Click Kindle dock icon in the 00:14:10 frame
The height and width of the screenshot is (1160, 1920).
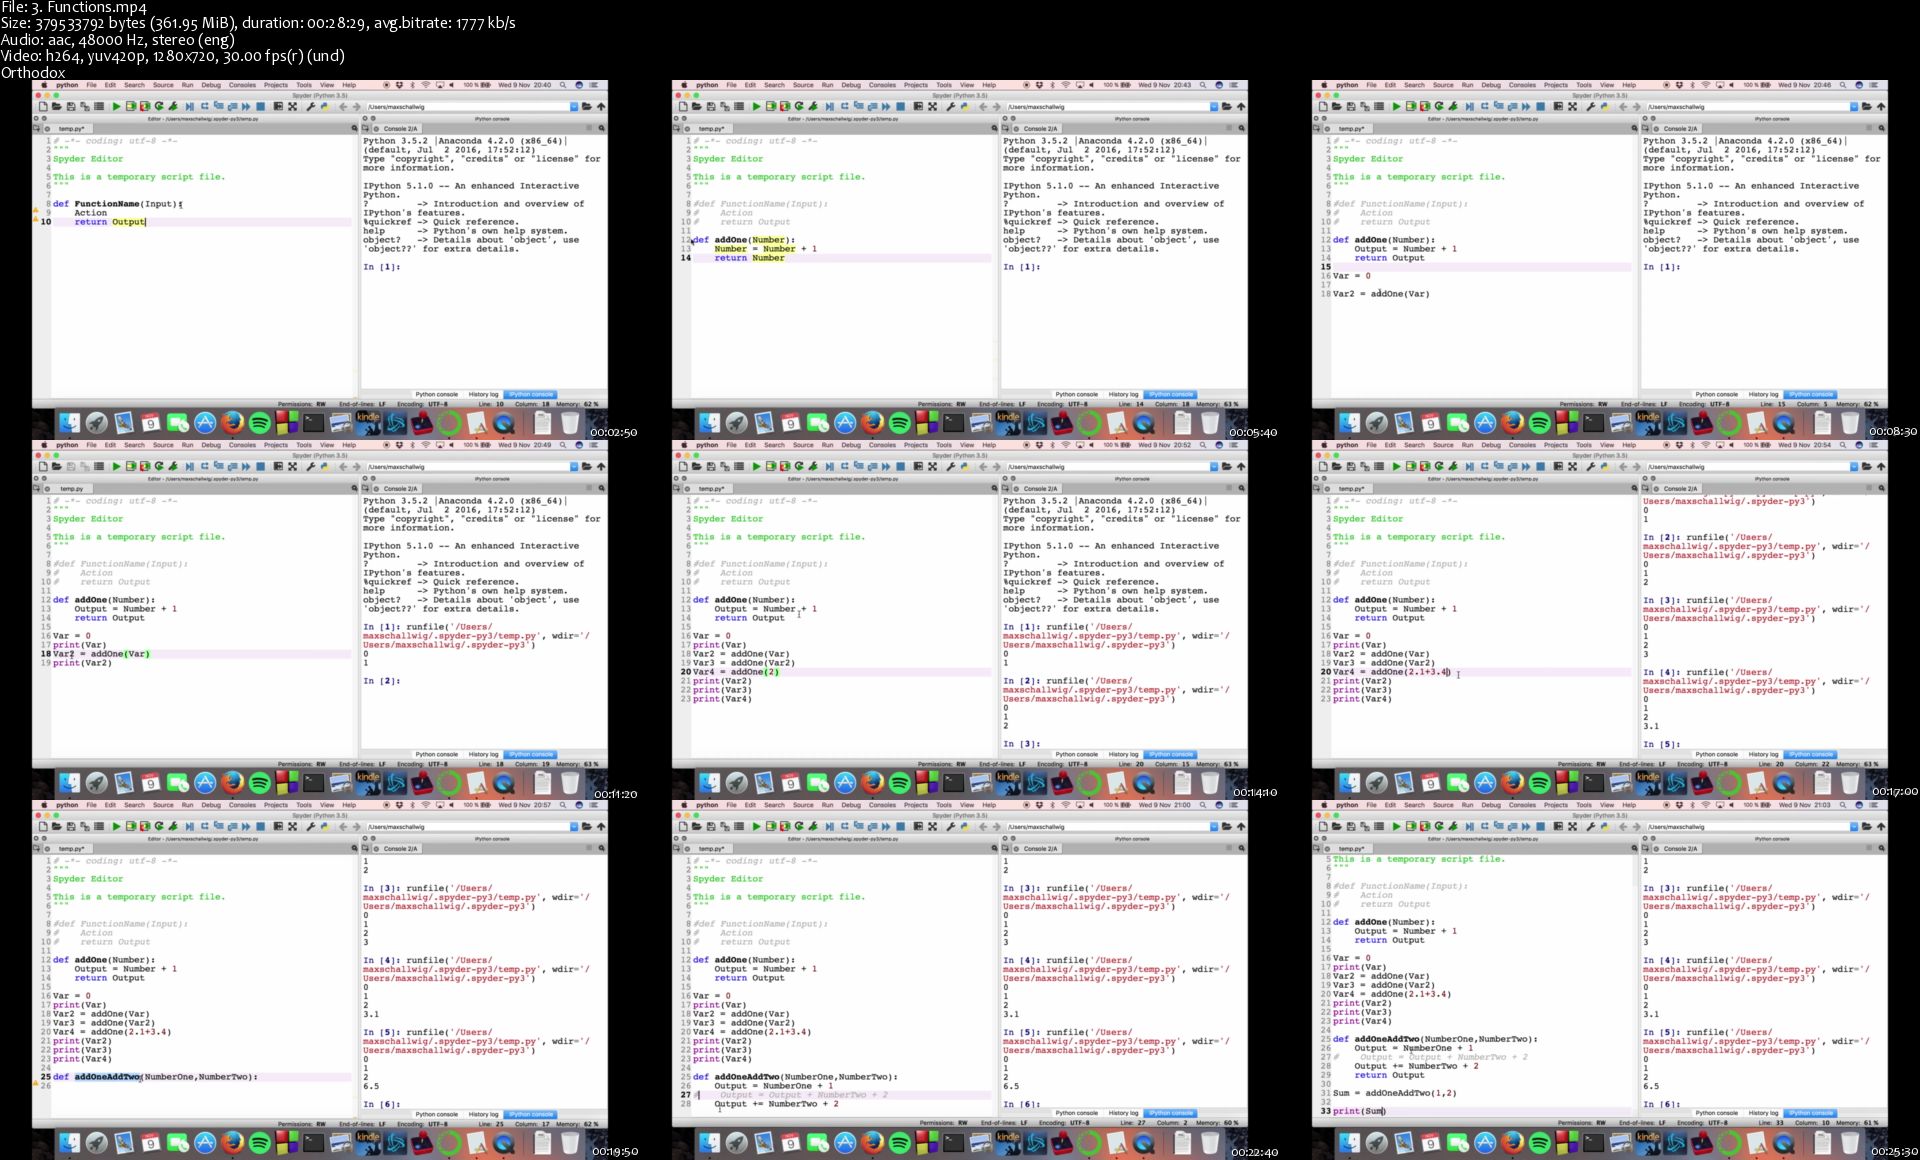[1008, 782]
